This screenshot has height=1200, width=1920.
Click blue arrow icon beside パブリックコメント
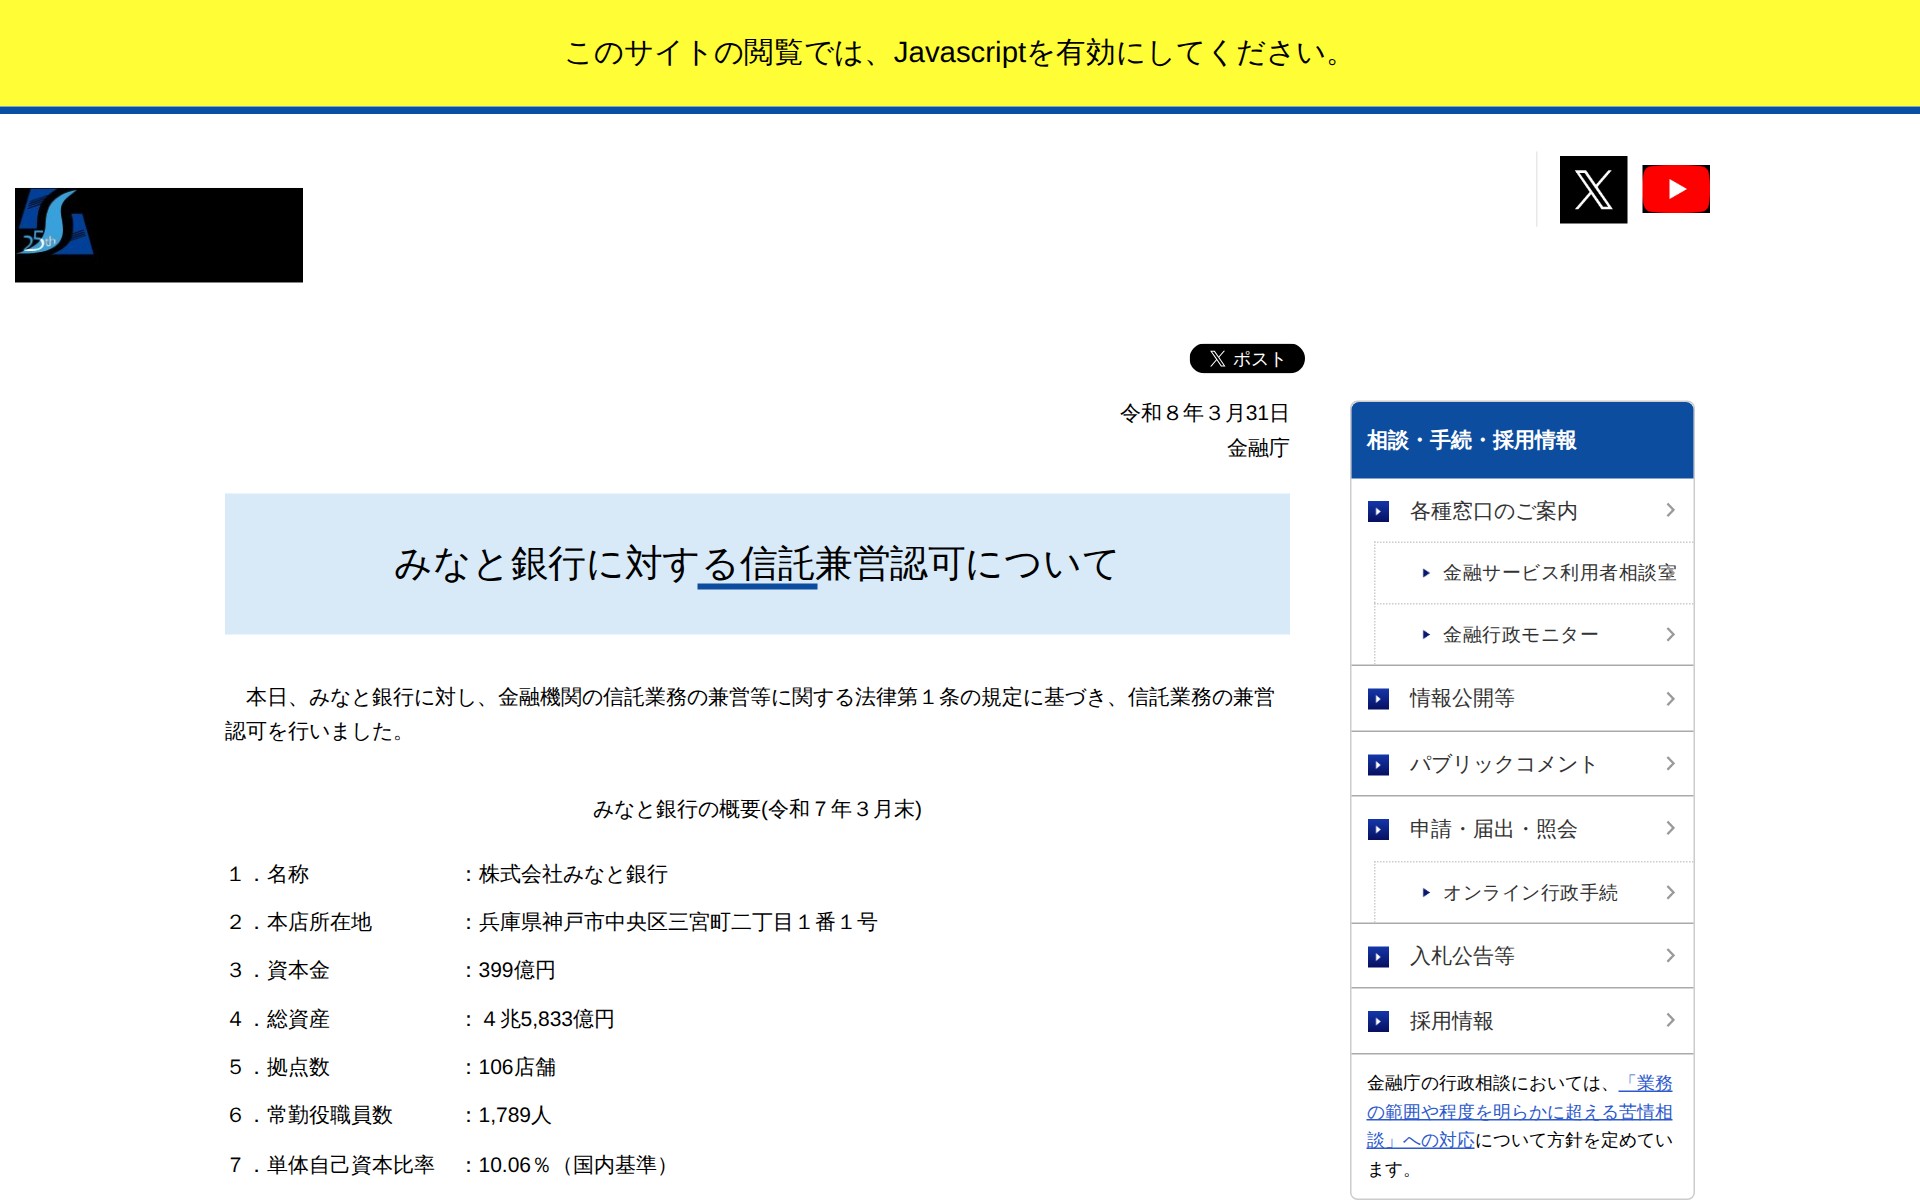coord(1378,765)
